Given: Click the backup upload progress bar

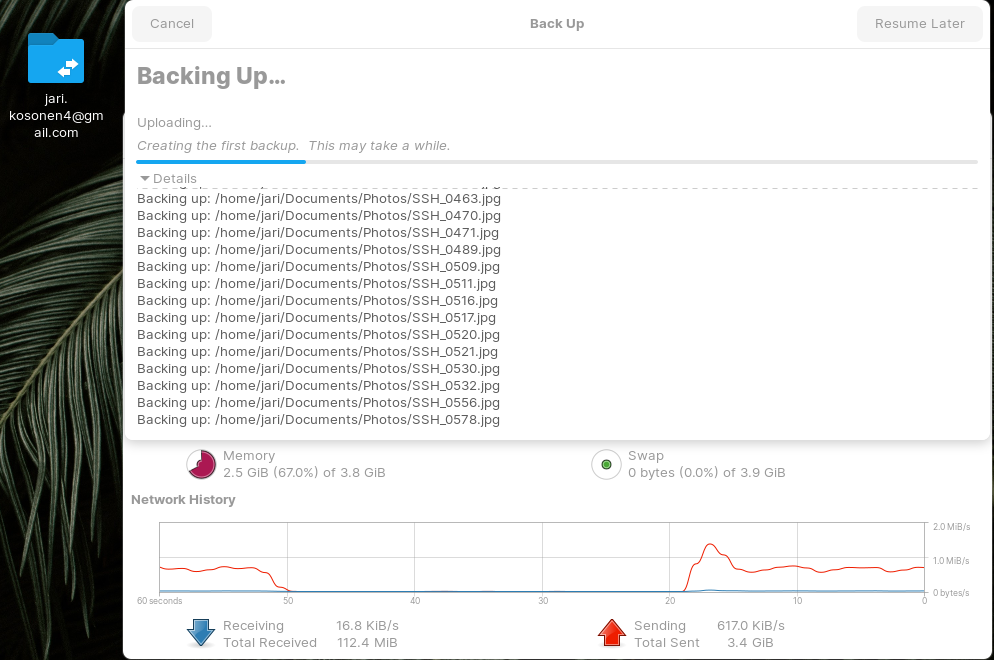Looking at the screenshot, I should click(556, 161).
